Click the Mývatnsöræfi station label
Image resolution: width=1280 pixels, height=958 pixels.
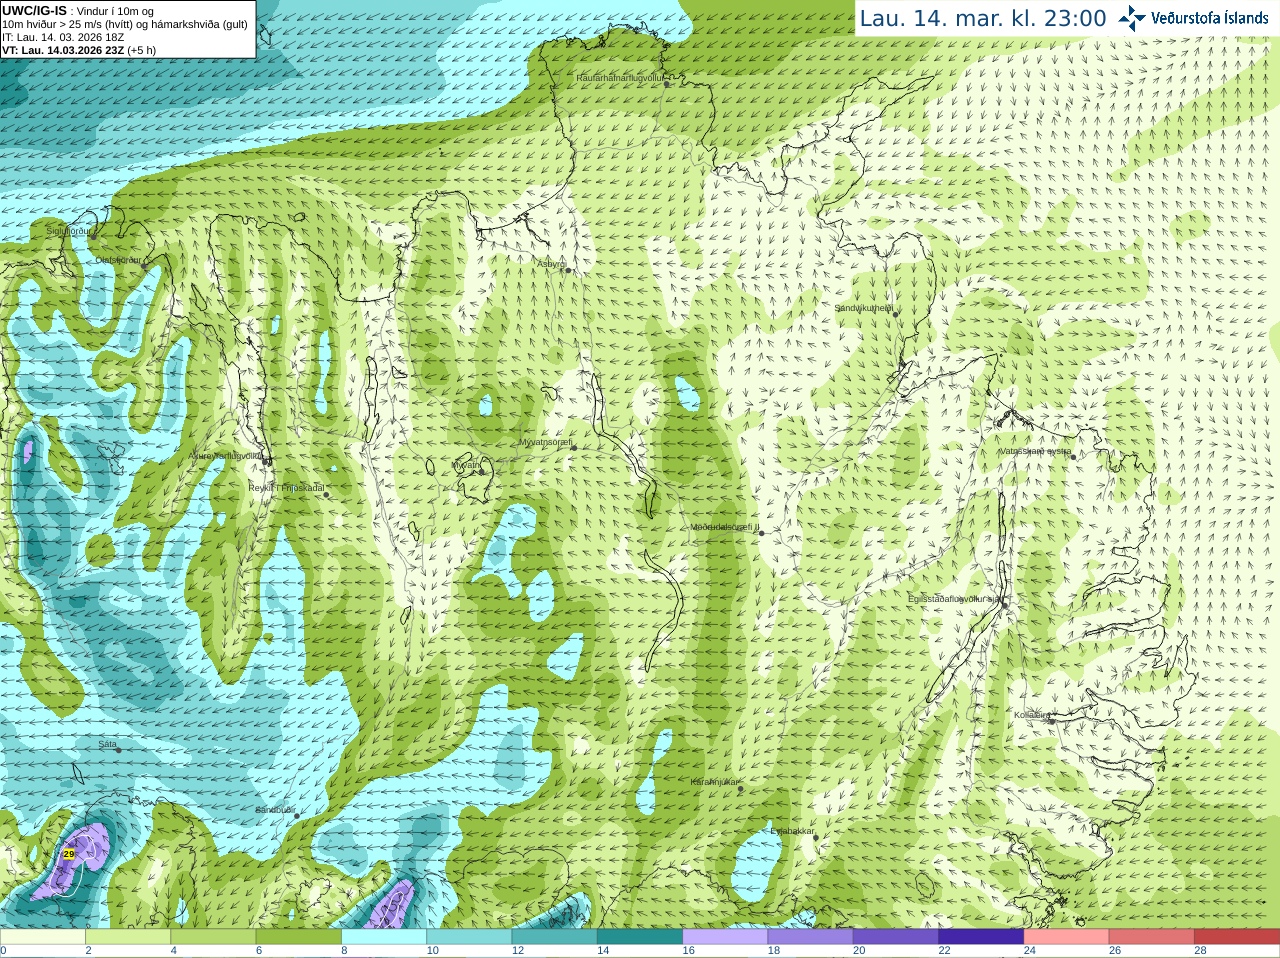[x=545, y=442]
